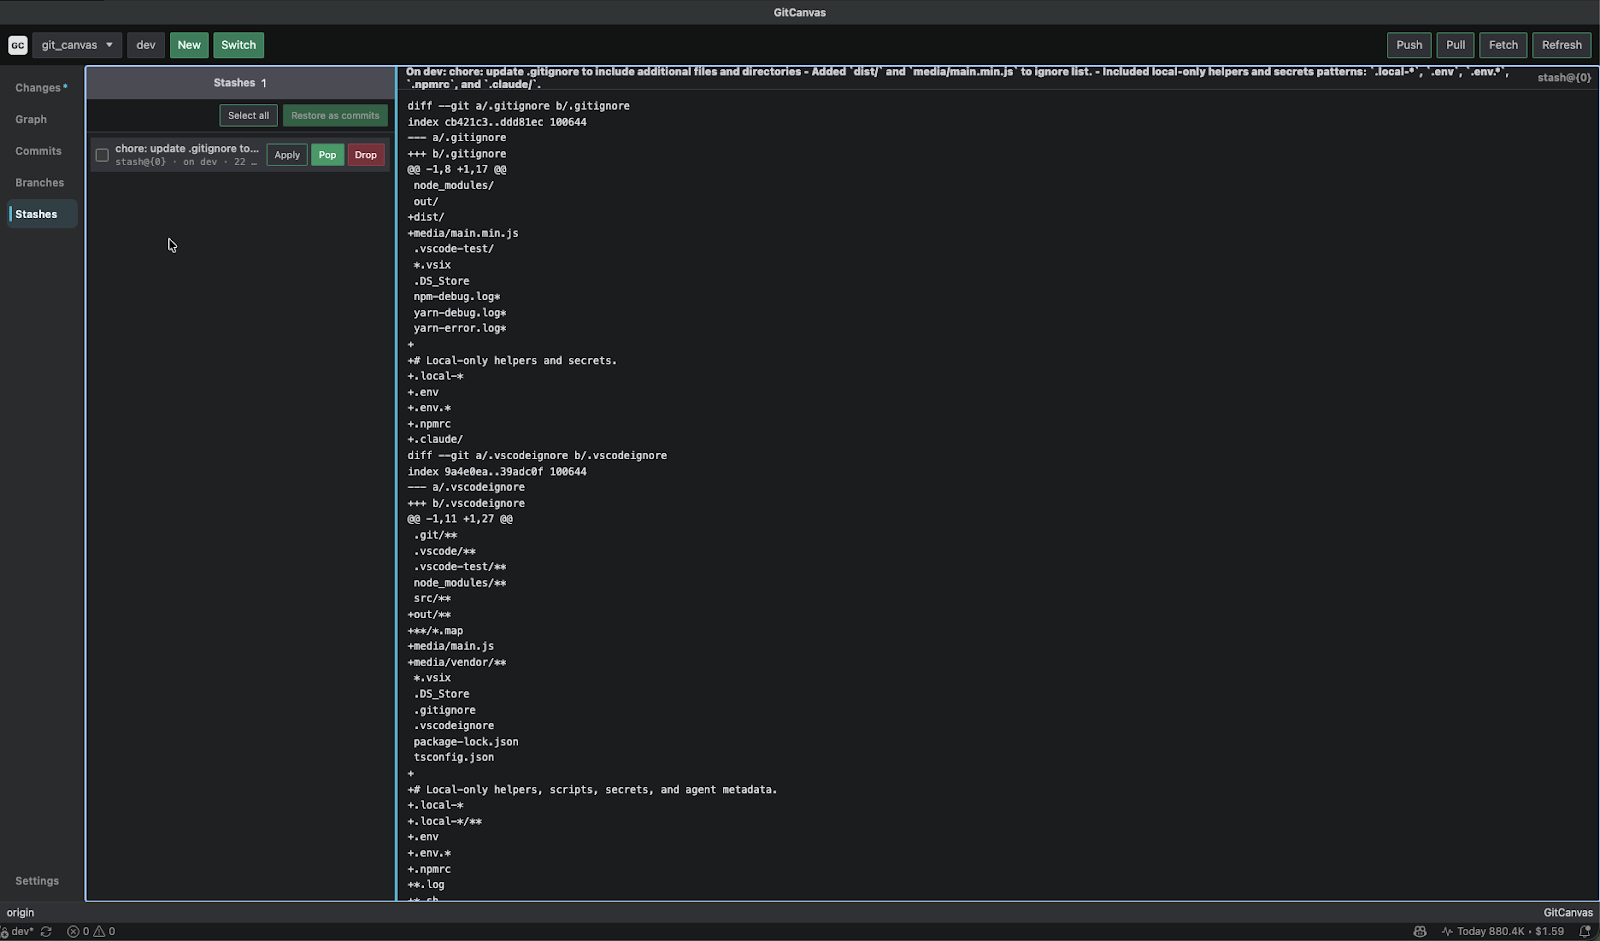
Task: Click the GitCanvas label in bottom bar
Action: (1568, 913)
